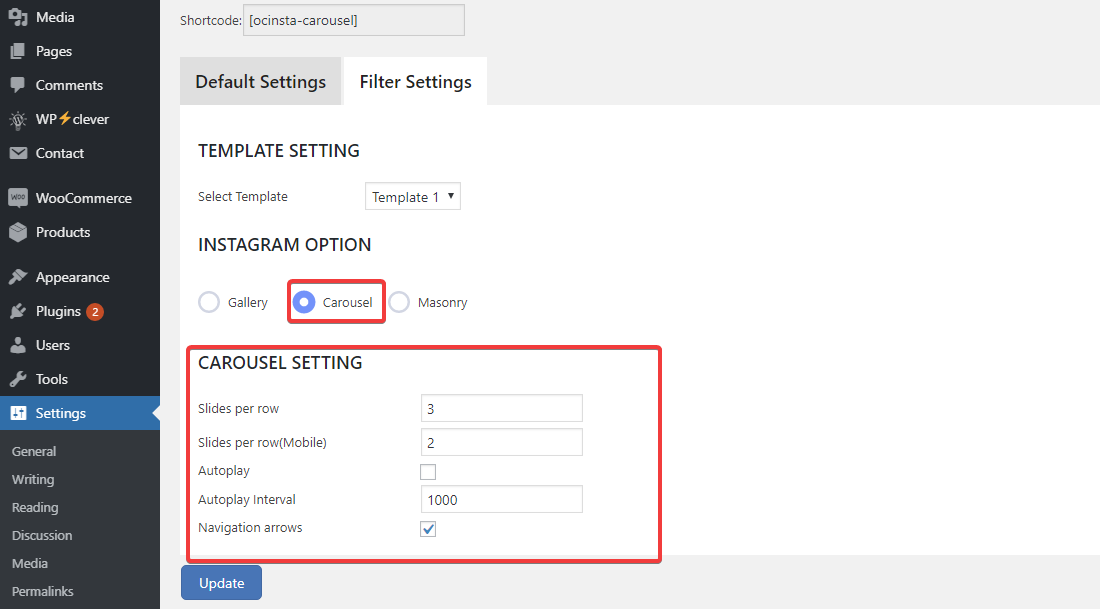Screen dimensions: 1100x609
Task: Click the Plugins plug icon
Action: click(18, 311)
